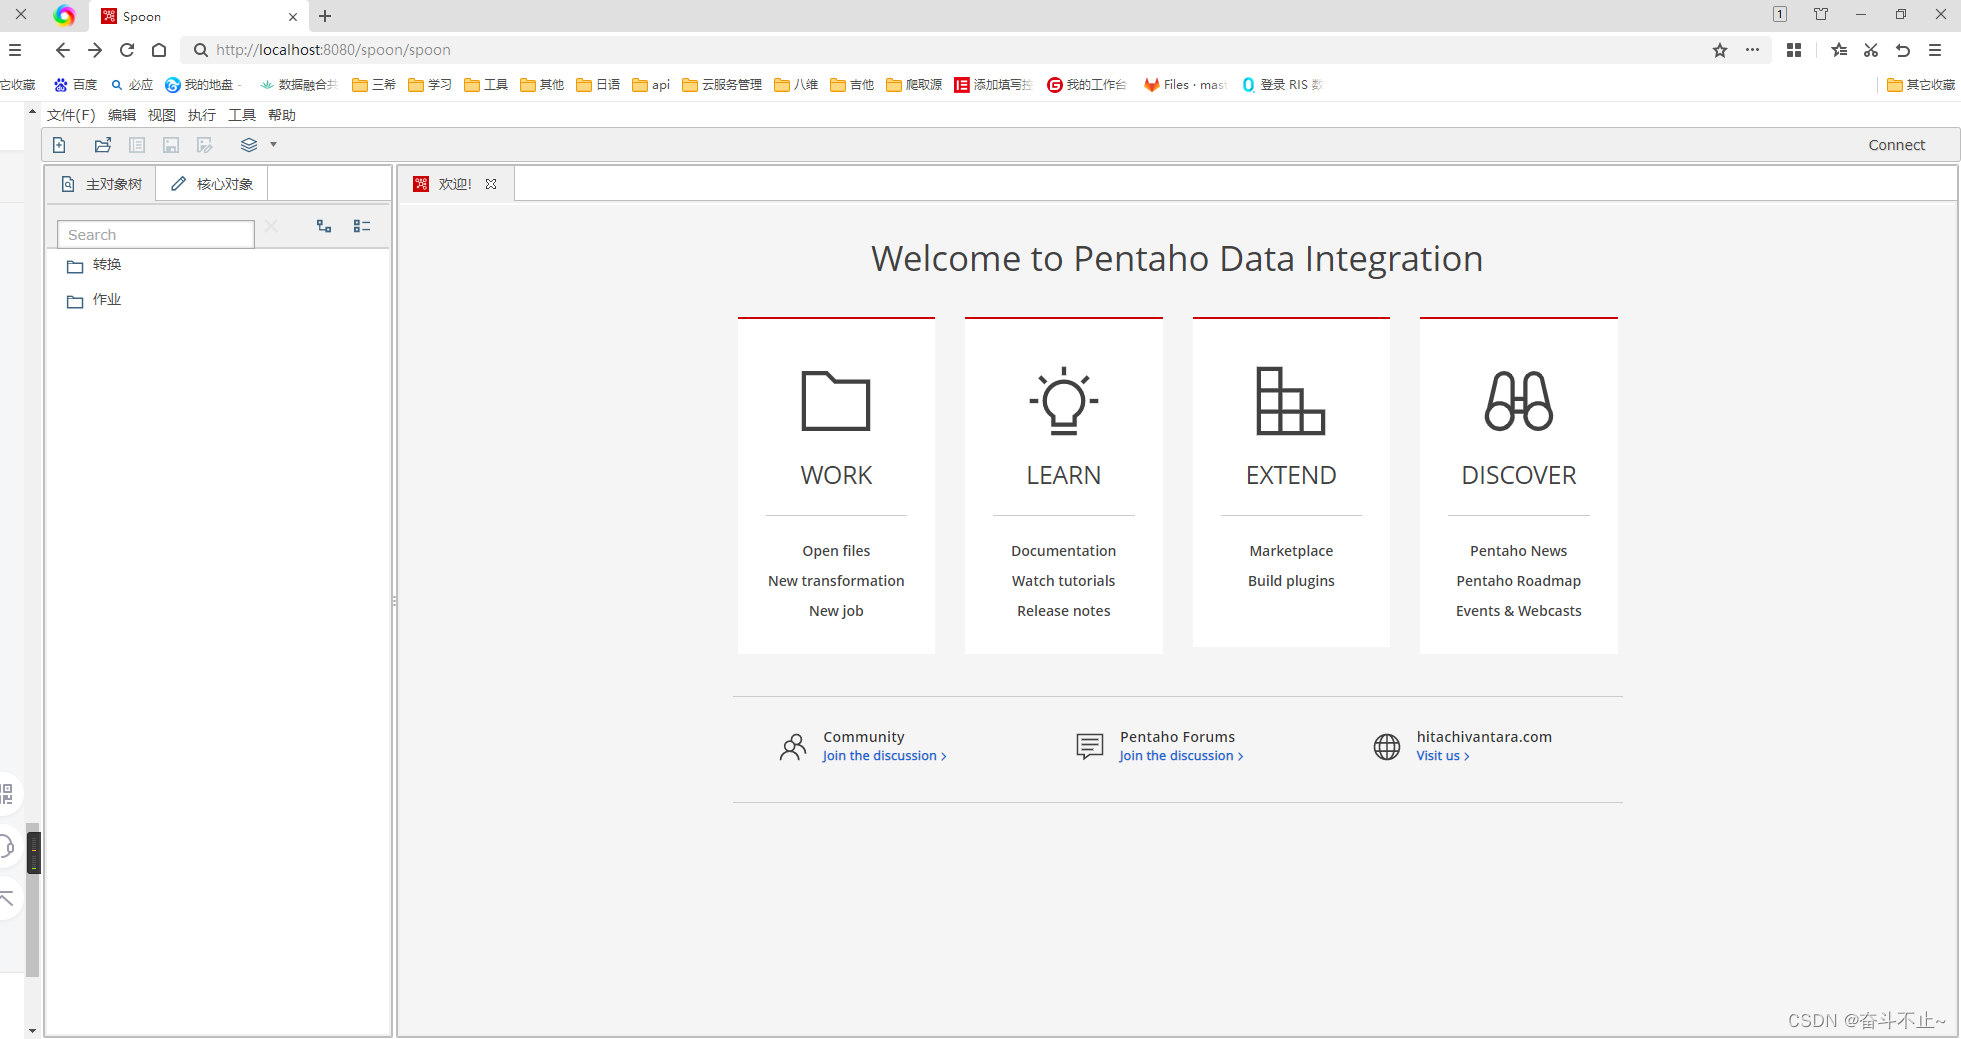Click the DISCOVER binoculars icon
1961x1039 pixels.
1519,401
